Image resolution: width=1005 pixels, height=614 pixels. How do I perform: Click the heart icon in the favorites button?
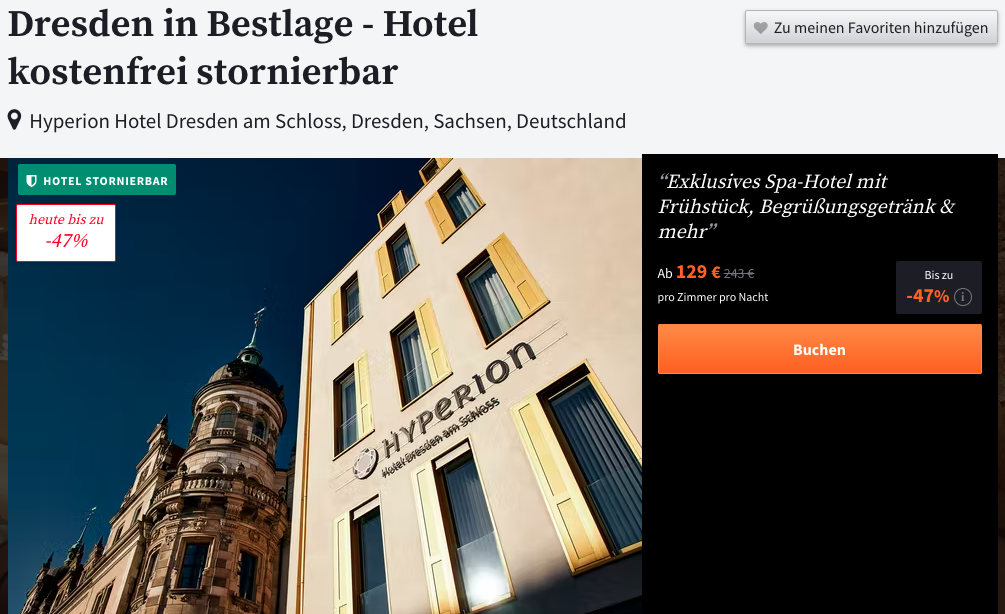coord(761,28)
